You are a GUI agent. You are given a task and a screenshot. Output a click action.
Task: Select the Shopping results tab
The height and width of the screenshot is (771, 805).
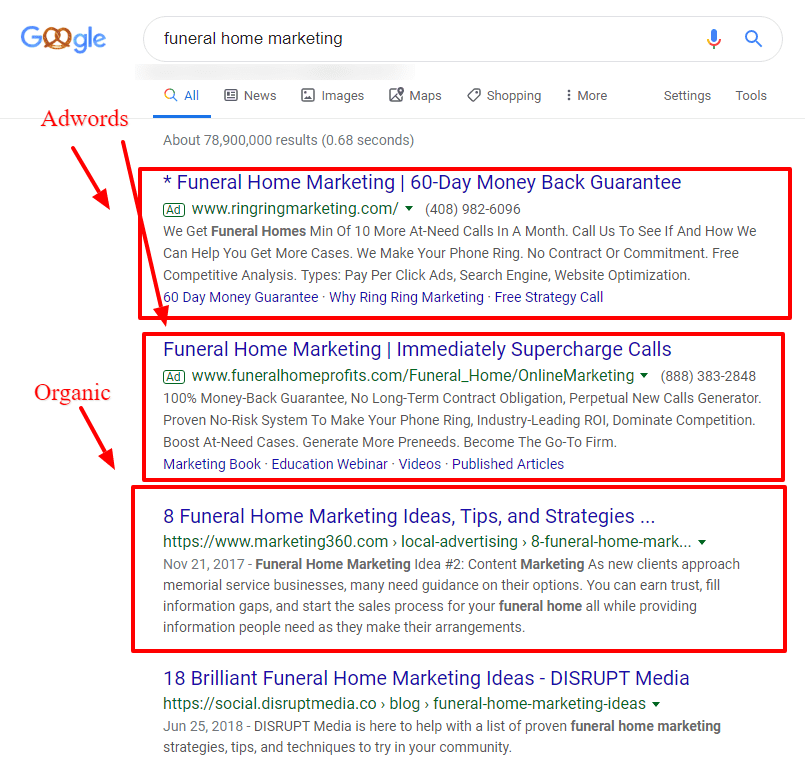tap(504, 96)
